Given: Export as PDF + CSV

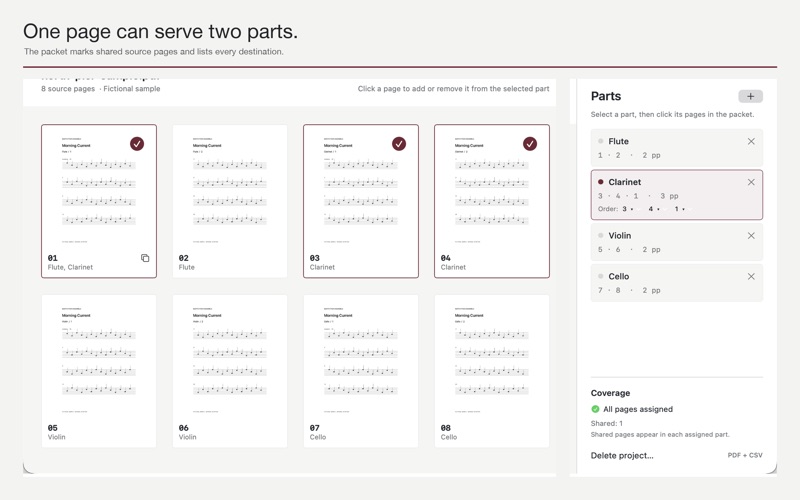Looking at the screenshot, I should pyautogui.click(x=745, y=455).
